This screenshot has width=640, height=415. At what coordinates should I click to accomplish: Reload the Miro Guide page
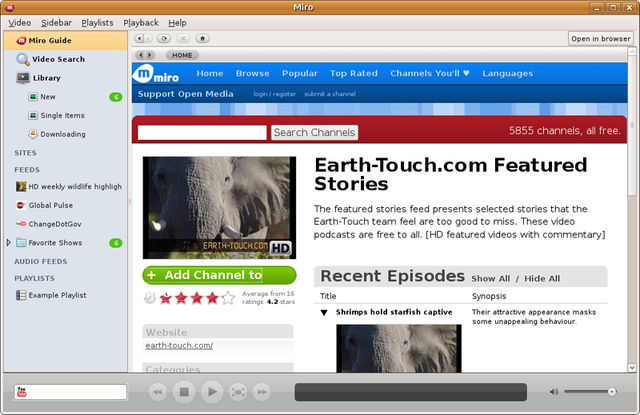click(x=164, y=38)
